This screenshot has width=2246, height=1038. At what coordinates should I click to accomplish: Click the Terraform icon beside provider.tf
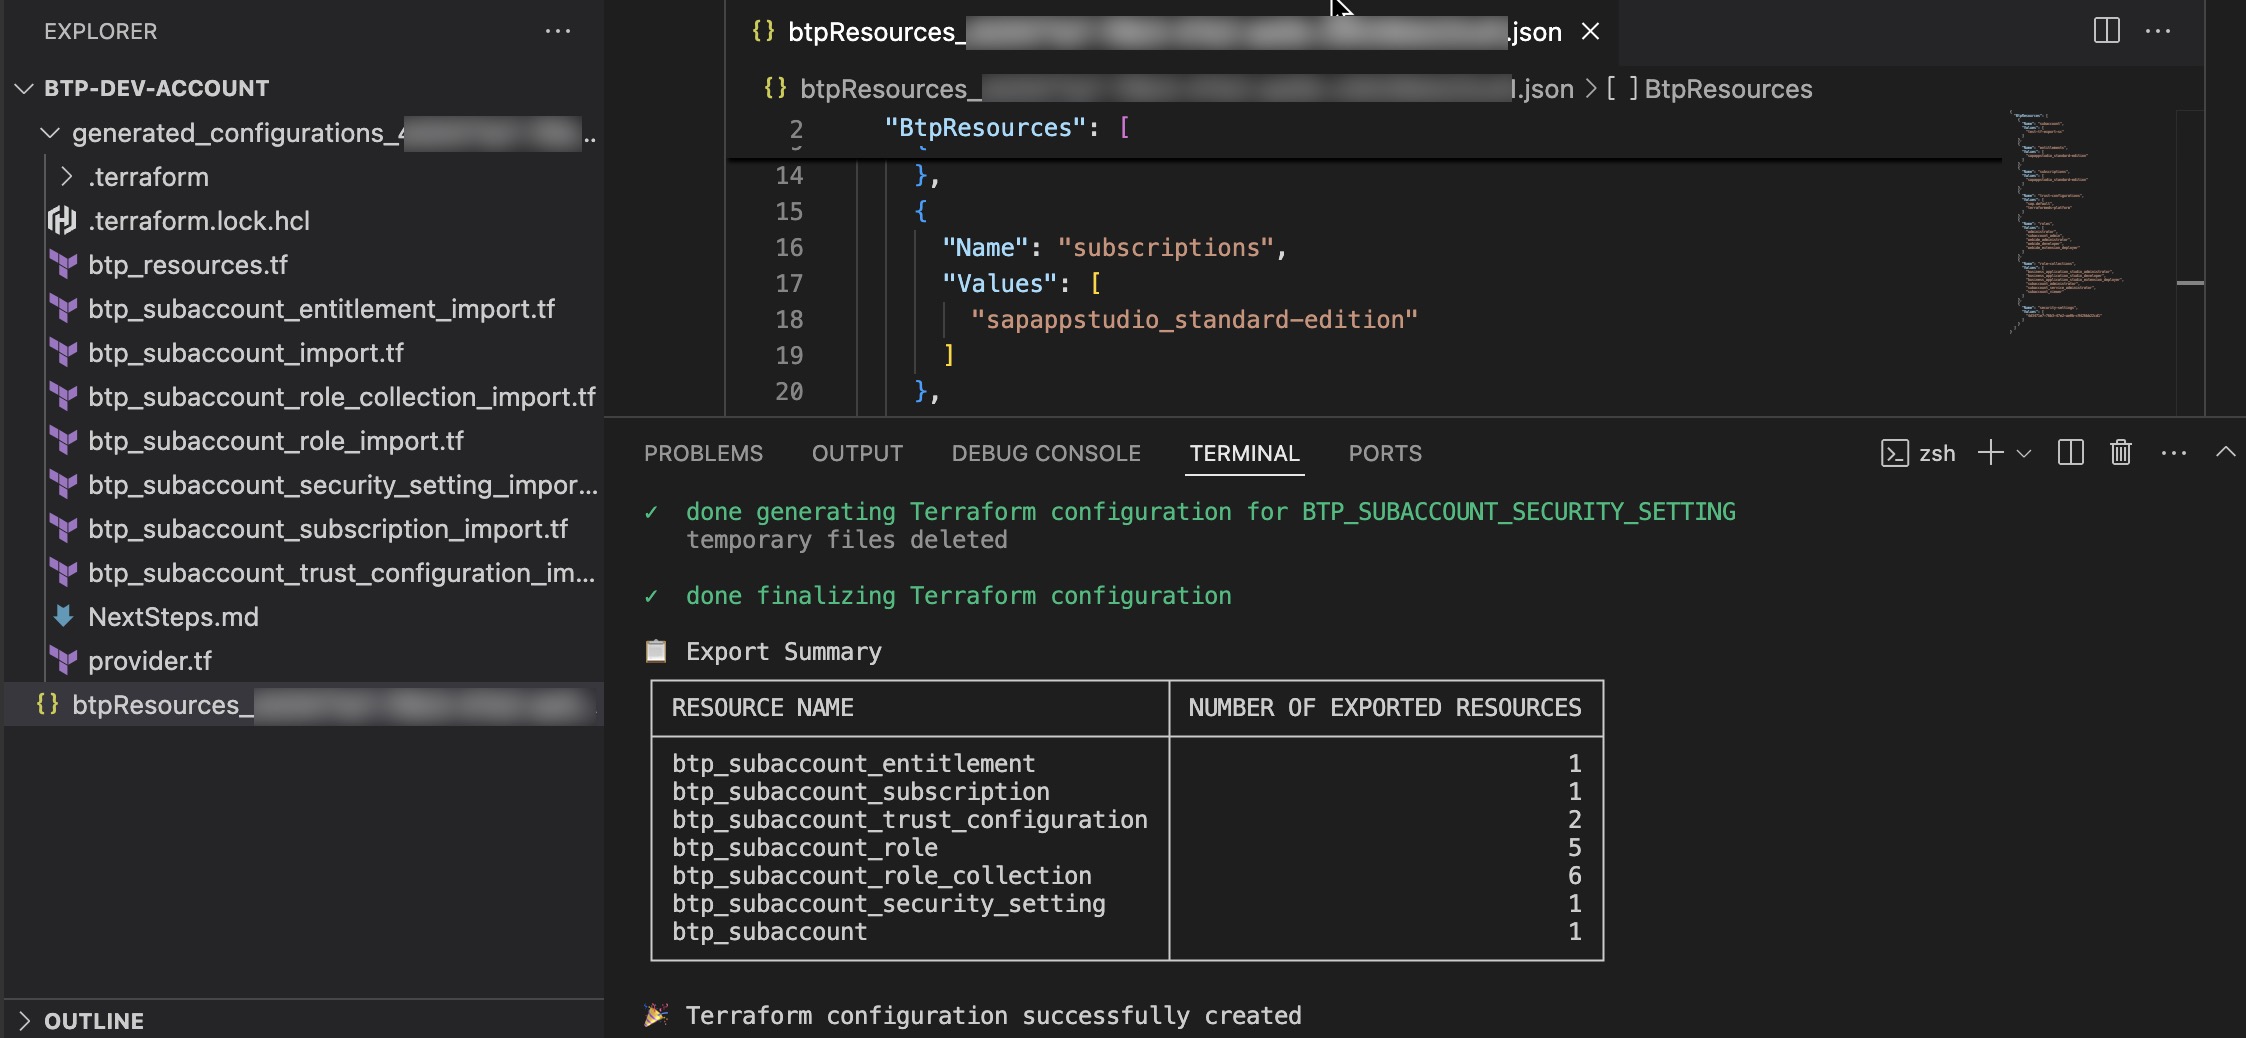(x=64, y=661)
